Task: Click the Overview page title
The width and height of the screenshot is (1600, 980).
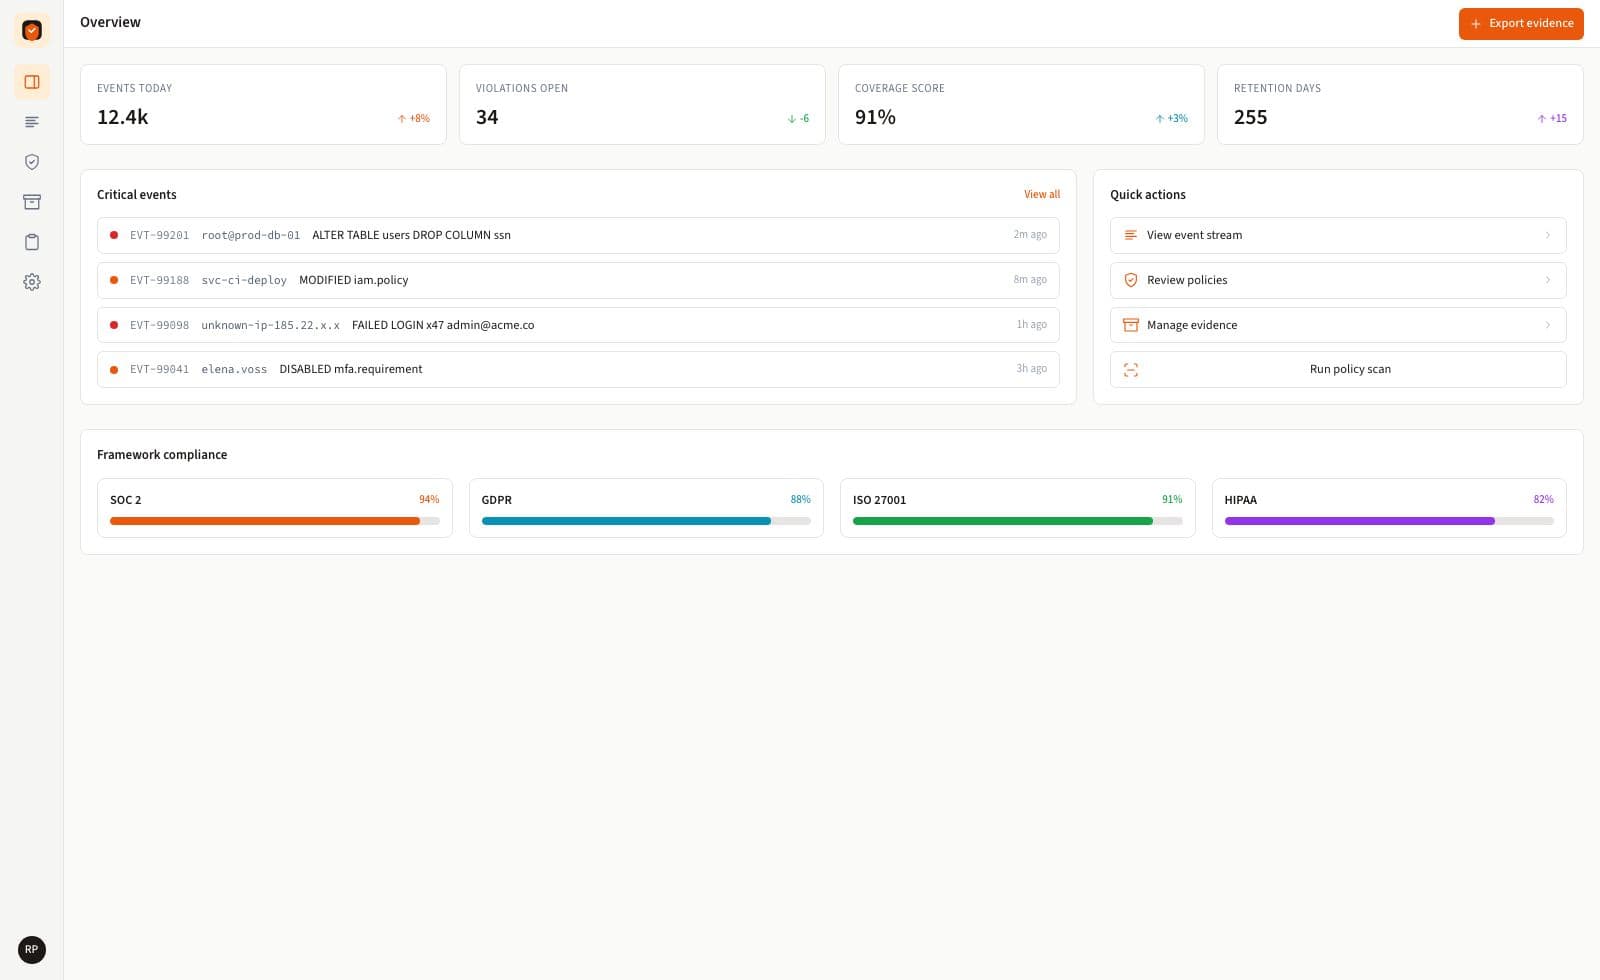Action: (x=110, y=22)
